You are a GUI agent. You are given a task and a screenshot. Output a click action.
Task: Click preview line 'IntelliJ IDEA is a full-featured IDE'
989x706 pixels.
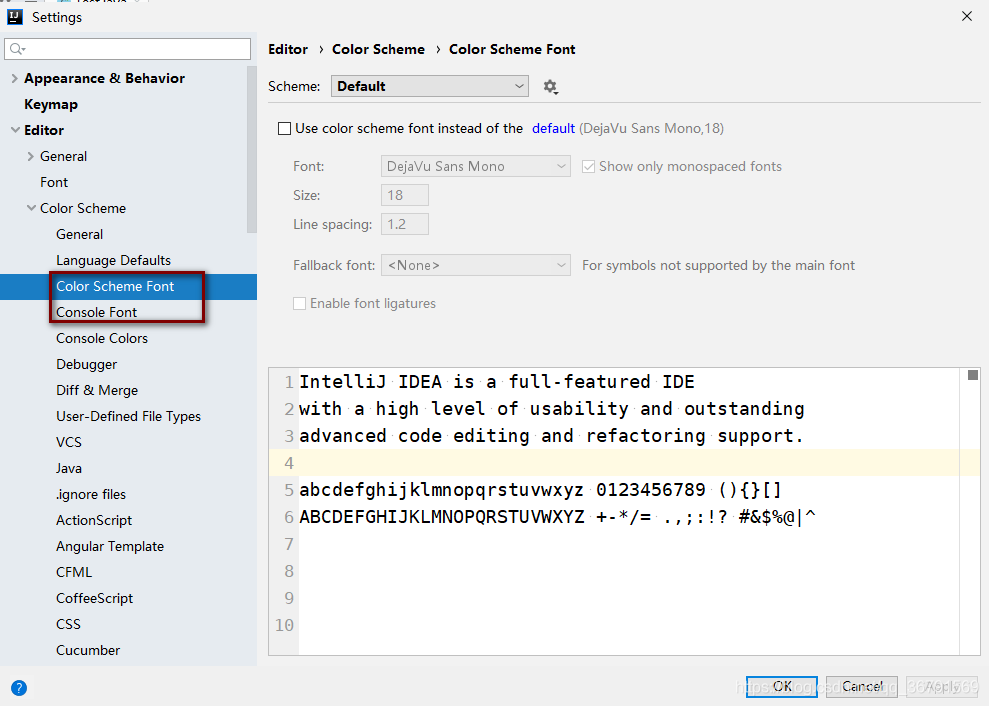(496, 382)
